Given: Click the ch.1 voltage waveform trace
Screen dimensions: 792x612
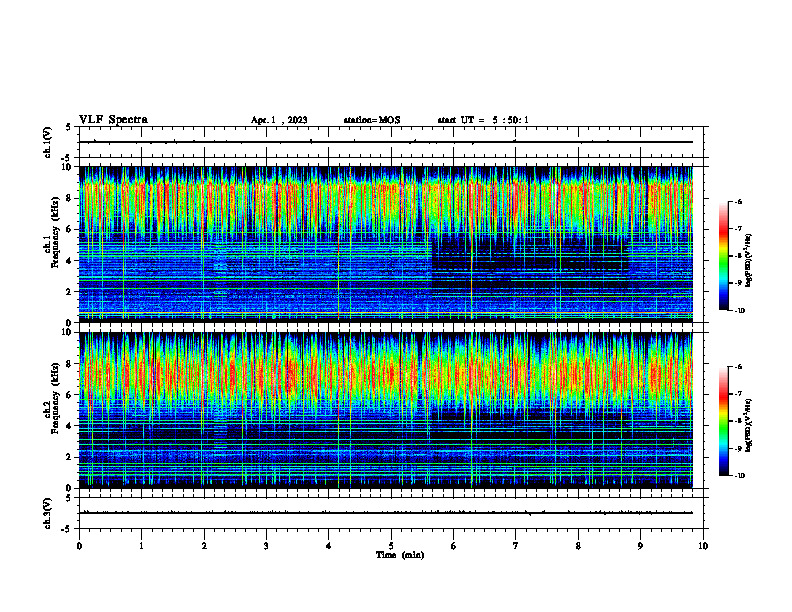Looking at the screenshot, I should (386, 142).
